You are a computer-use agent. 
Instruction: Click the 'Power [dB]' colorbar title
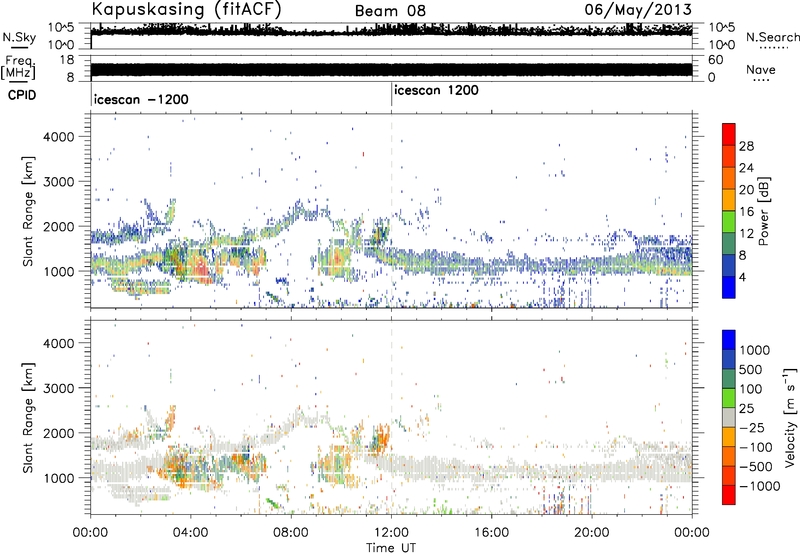764,211
